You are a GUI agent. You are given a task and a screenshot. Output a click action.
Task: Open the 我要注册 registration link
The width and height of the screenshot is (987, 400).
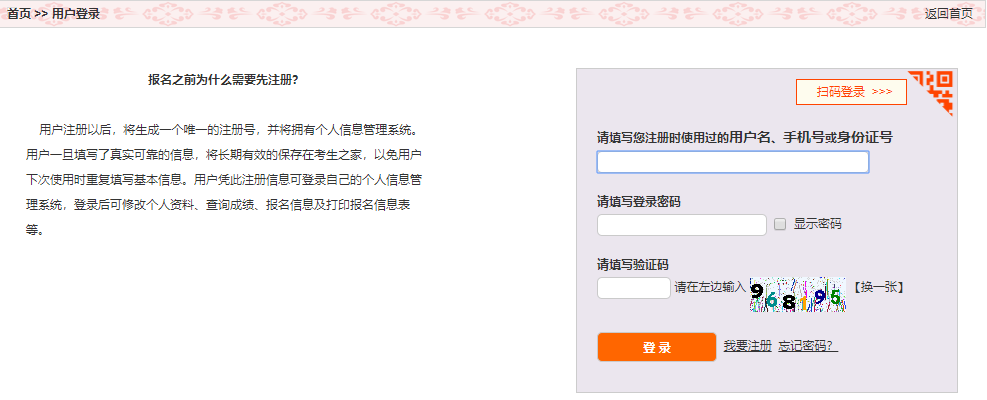[747, 346]
